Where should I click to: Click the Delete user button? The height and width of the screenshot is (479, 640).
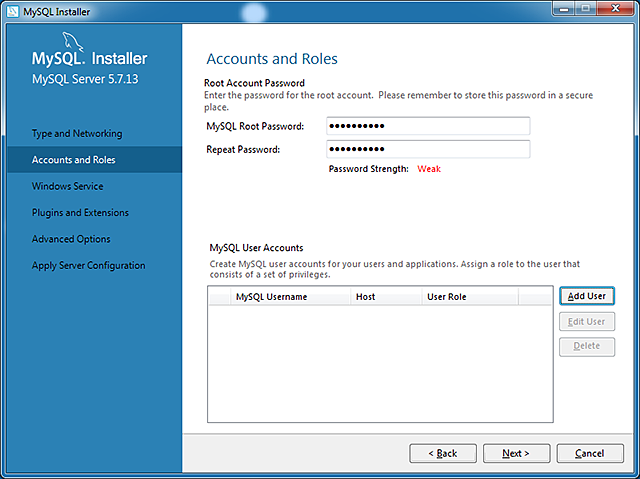click(586, 346)
